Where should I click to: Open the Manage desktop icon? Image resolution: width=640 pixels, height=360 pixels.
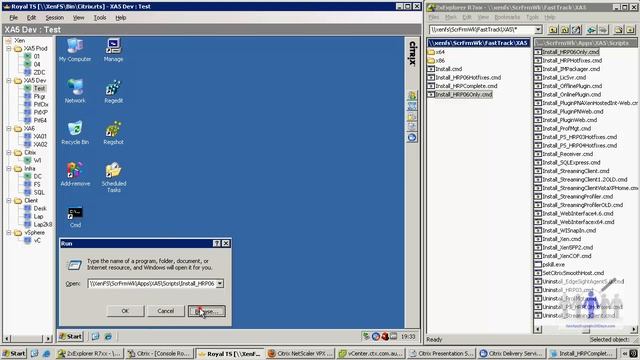tap(113, 50)
